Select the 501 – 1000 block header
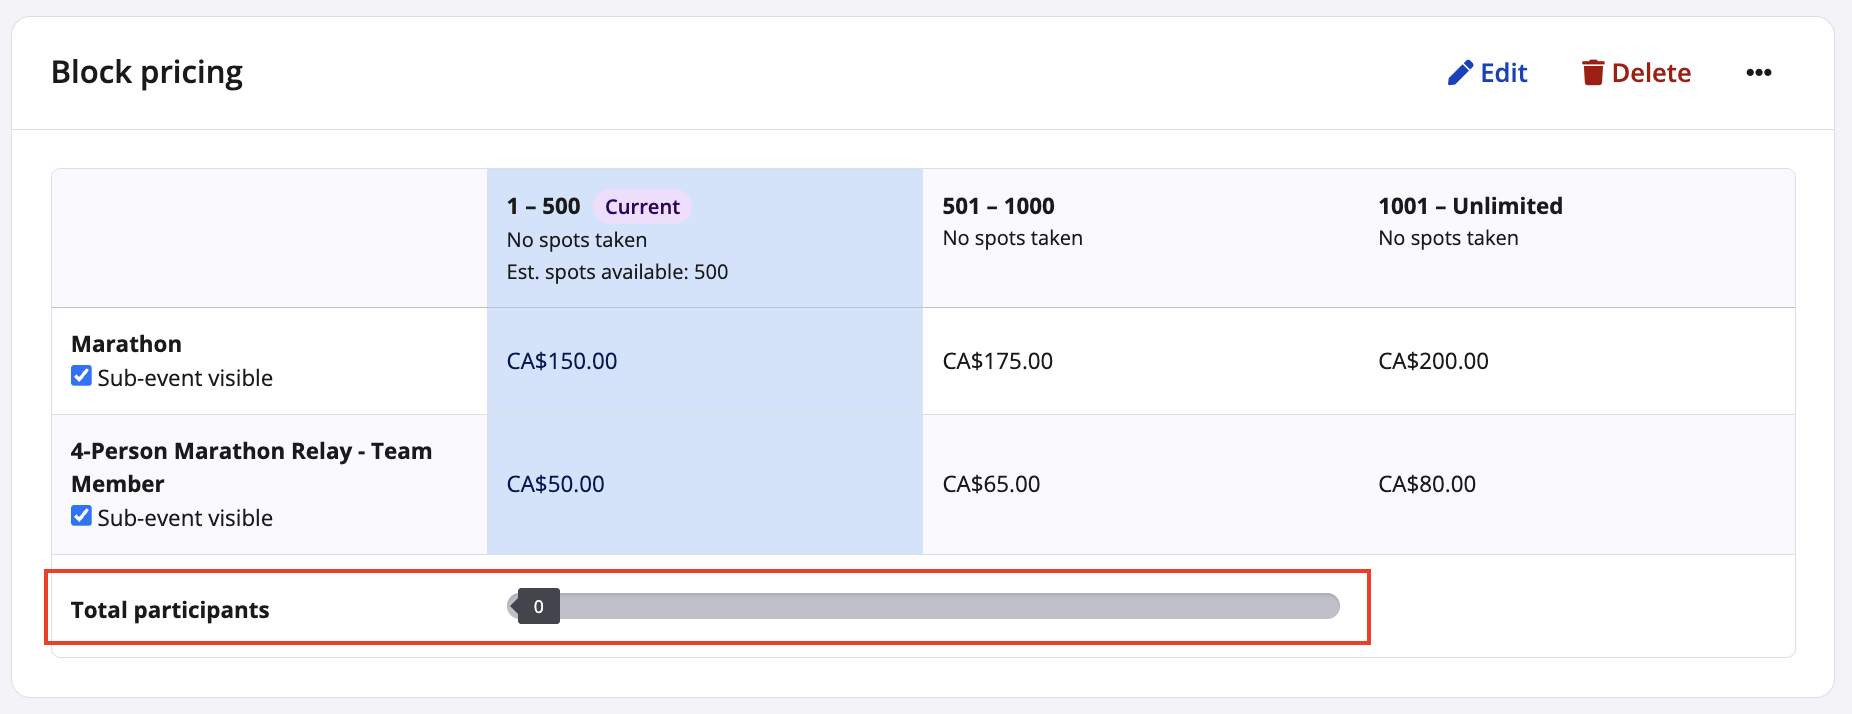 (998, 206)
